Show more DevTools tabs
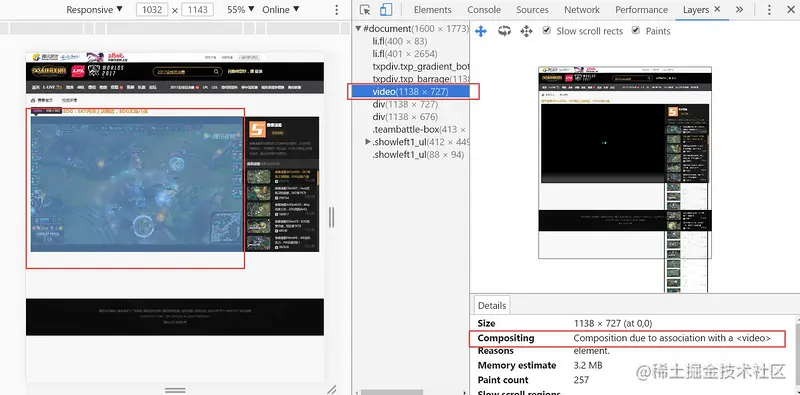The image size is (800, 395). (739, 10)
